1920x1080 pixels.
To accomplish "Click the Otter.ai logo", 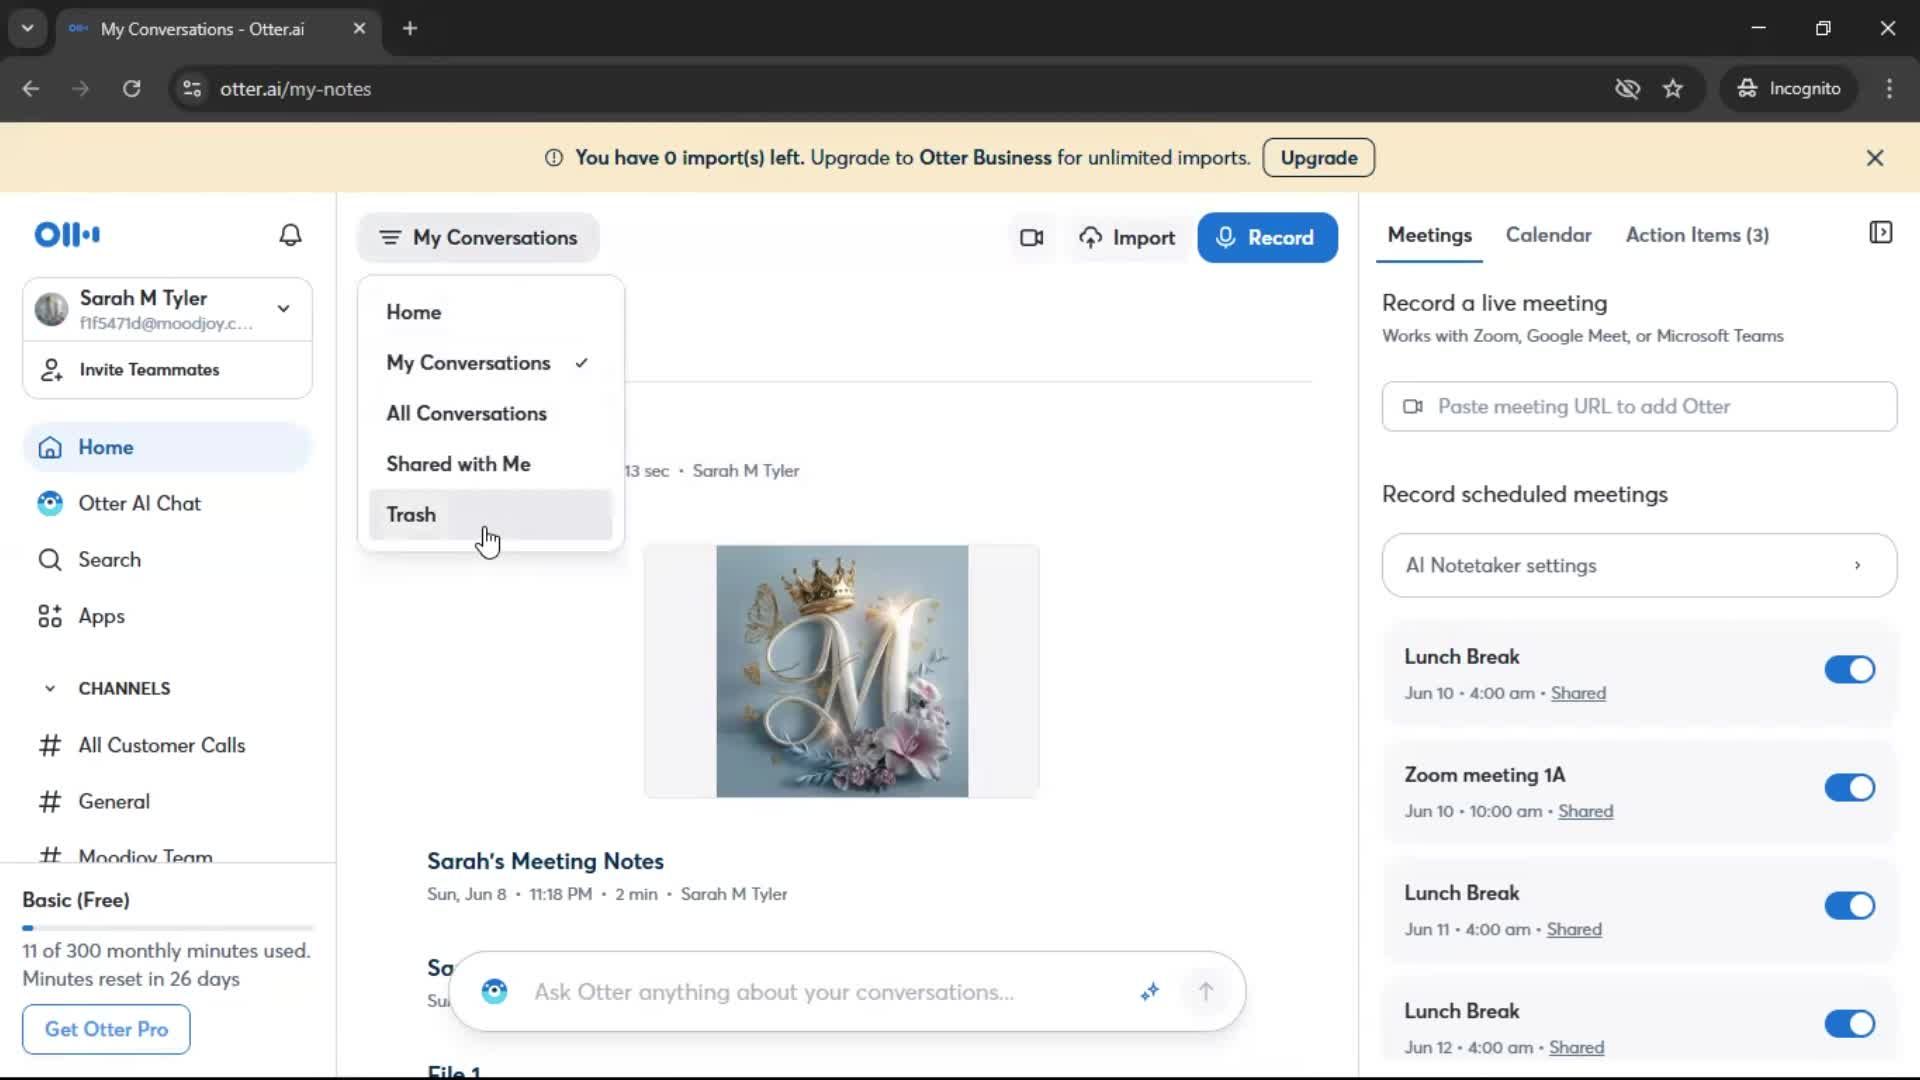I will click(67, 235).
